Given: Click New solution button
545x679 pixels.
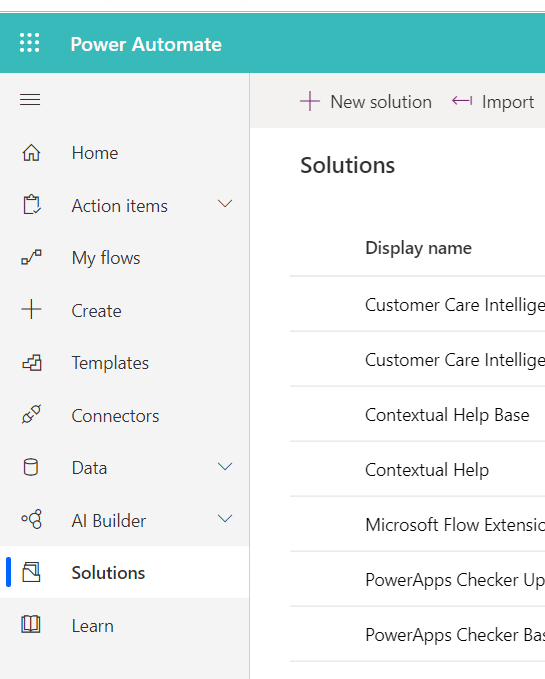Looking at the screenshot, I should tap(366, 102).
